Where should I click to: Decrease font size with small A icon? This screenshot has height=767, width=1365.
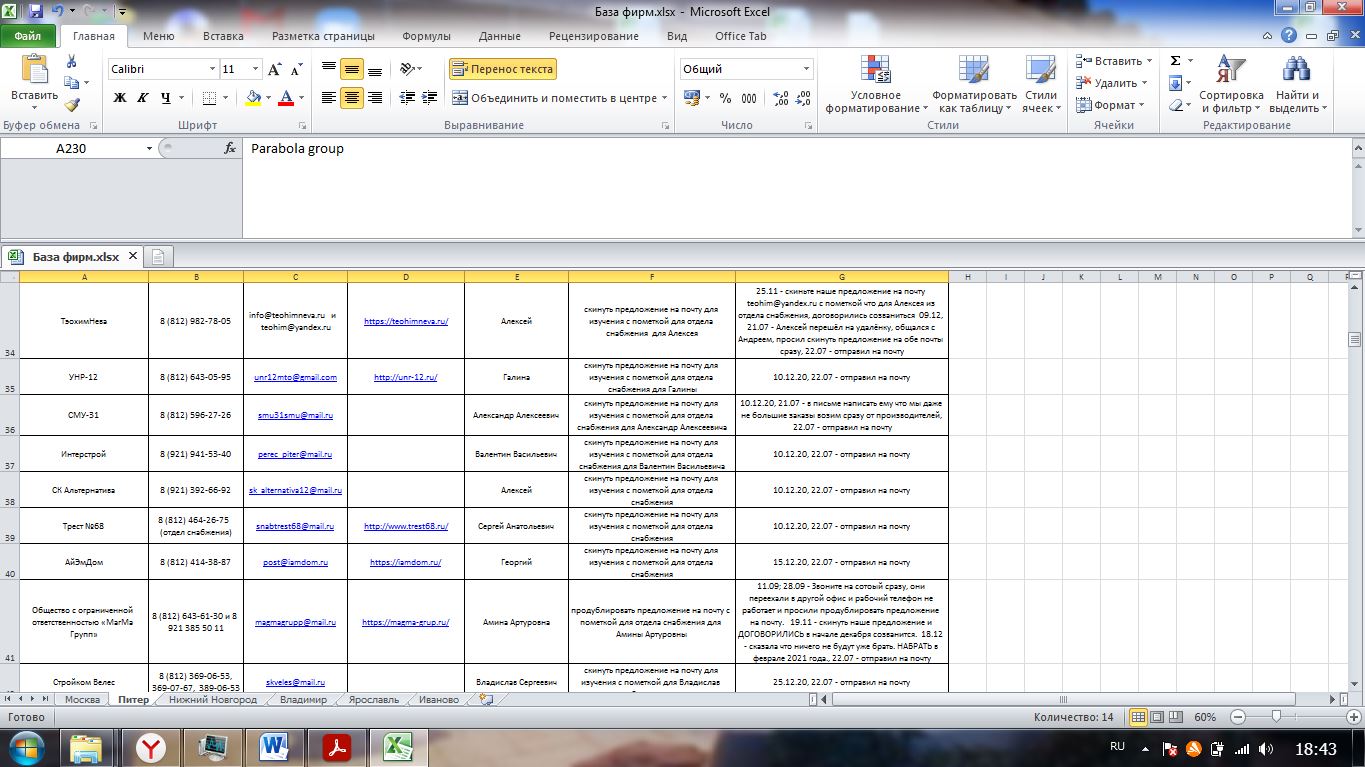tap(296, 69)
